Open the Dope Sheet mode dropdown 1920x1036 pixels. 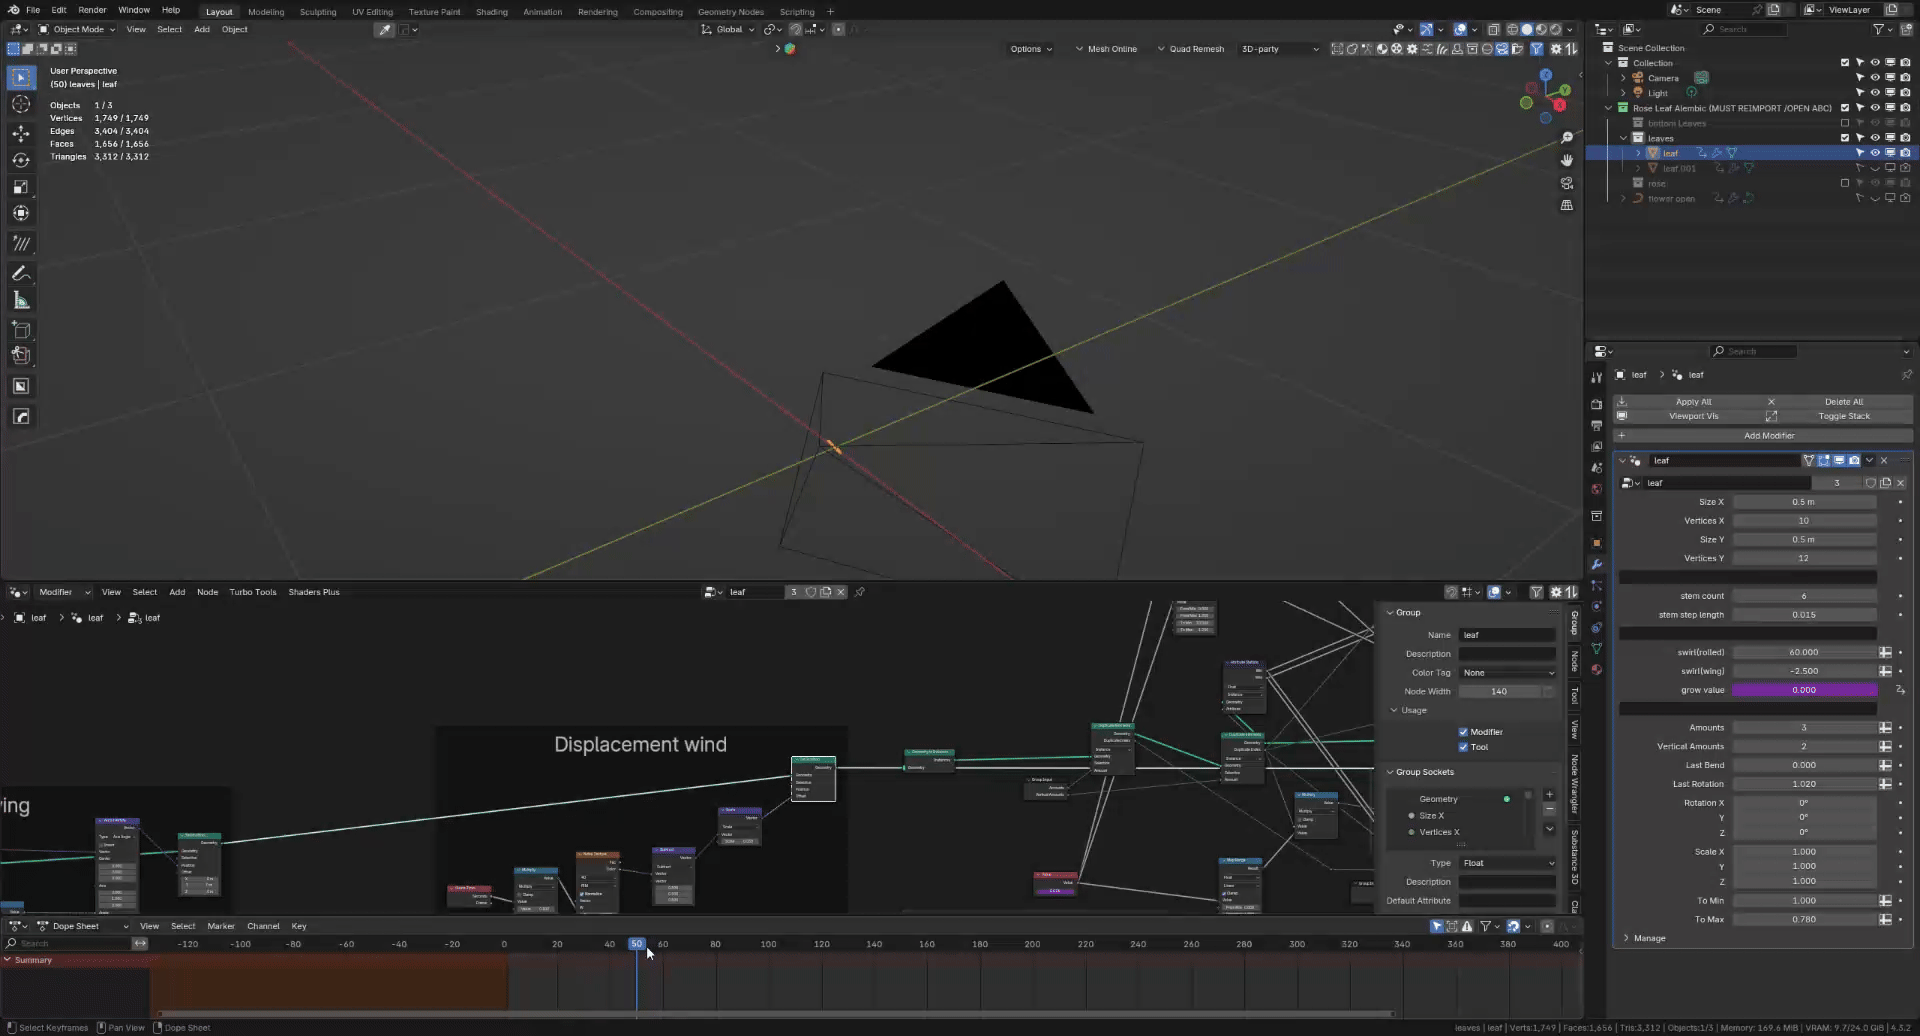(x=83, y=926)
